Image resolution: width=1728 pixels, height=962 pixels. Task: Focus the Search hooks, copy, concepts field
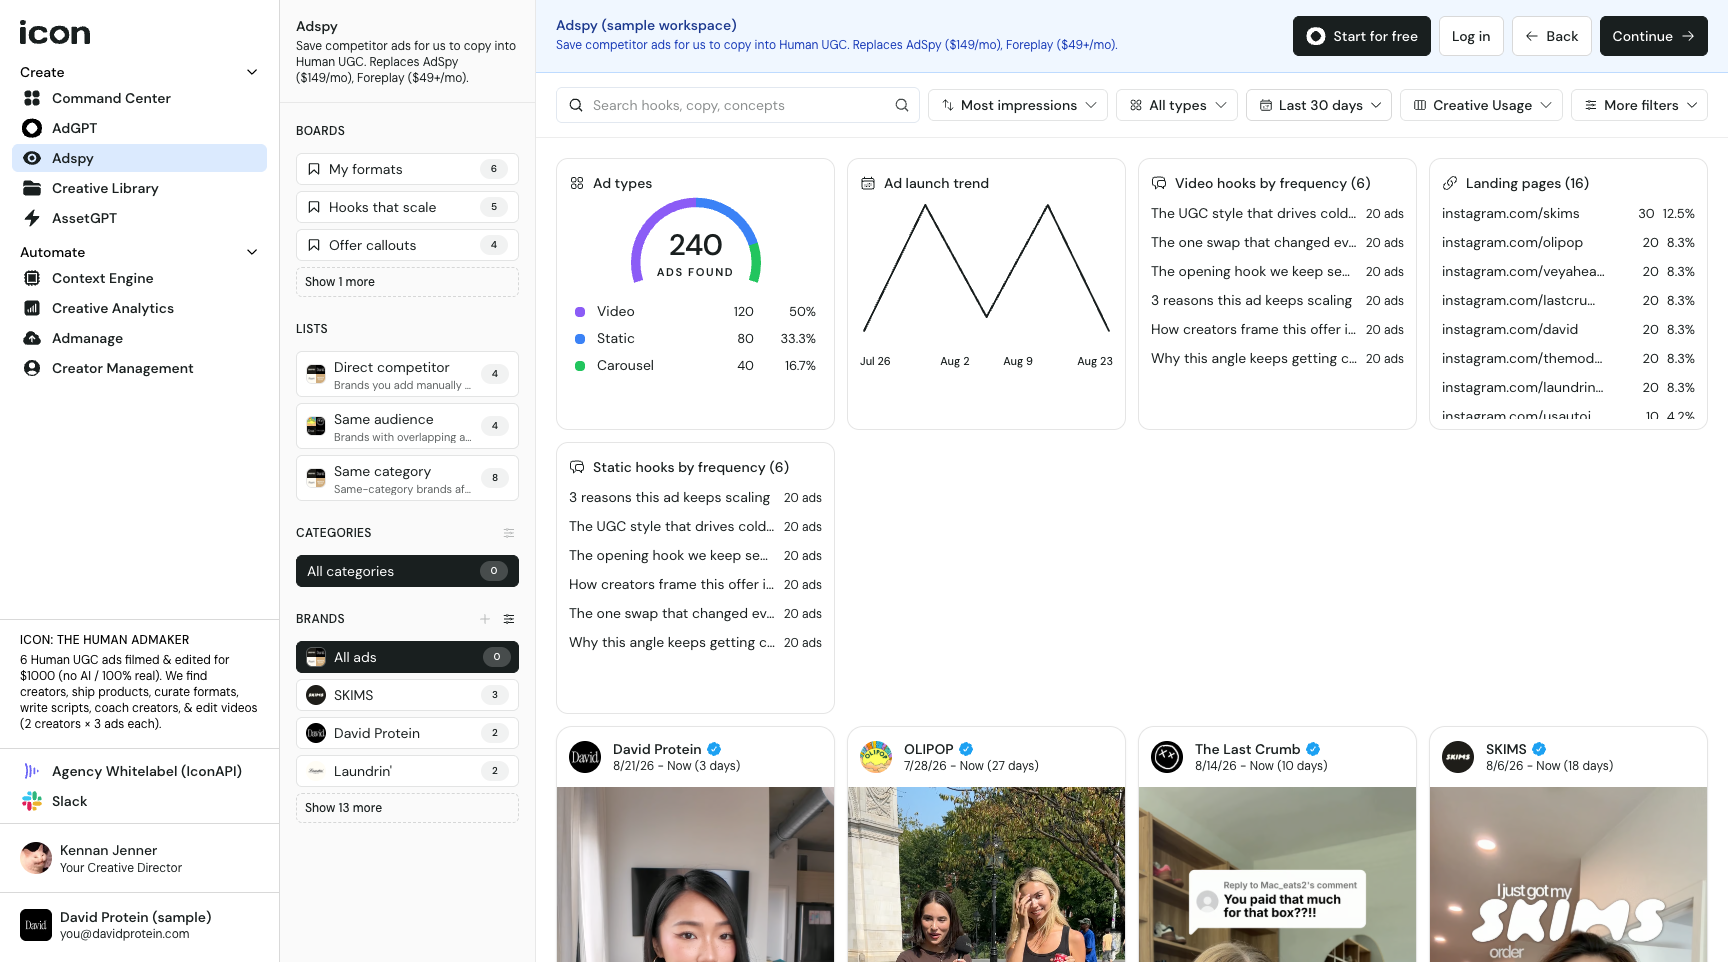coord(737,105)
